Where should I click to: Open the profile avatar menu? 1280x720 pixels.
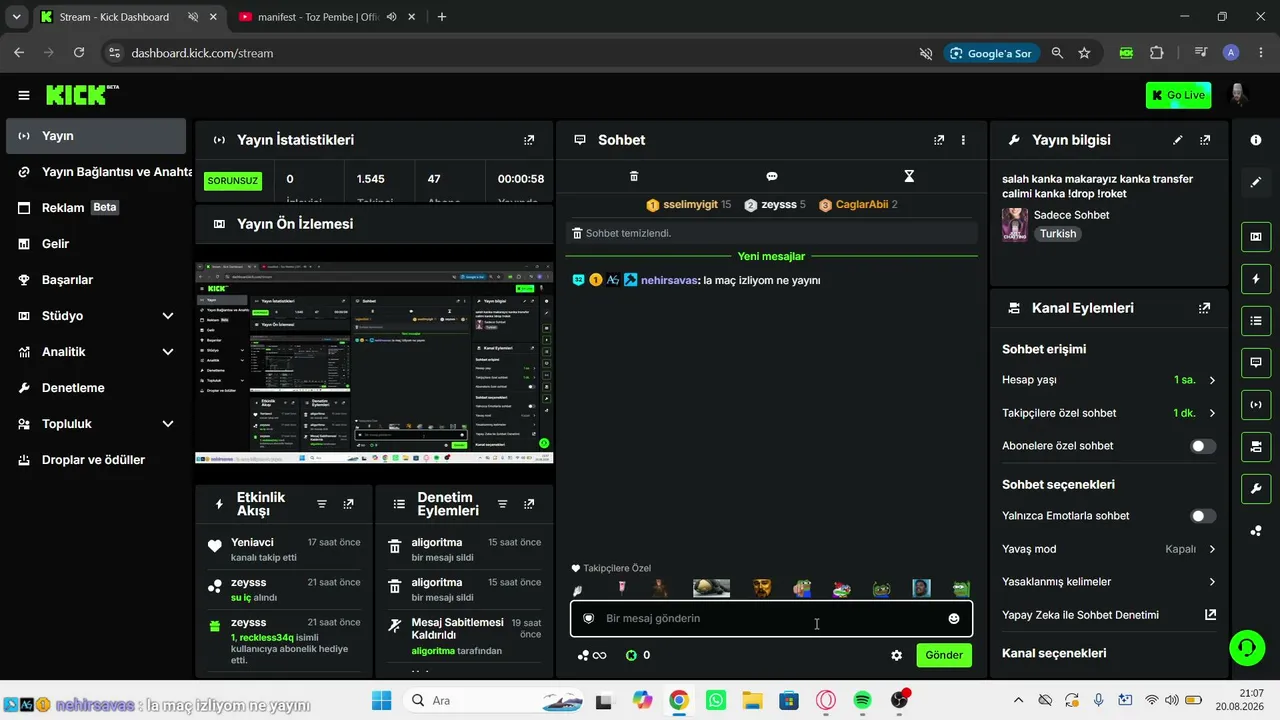pos(1238,95)
